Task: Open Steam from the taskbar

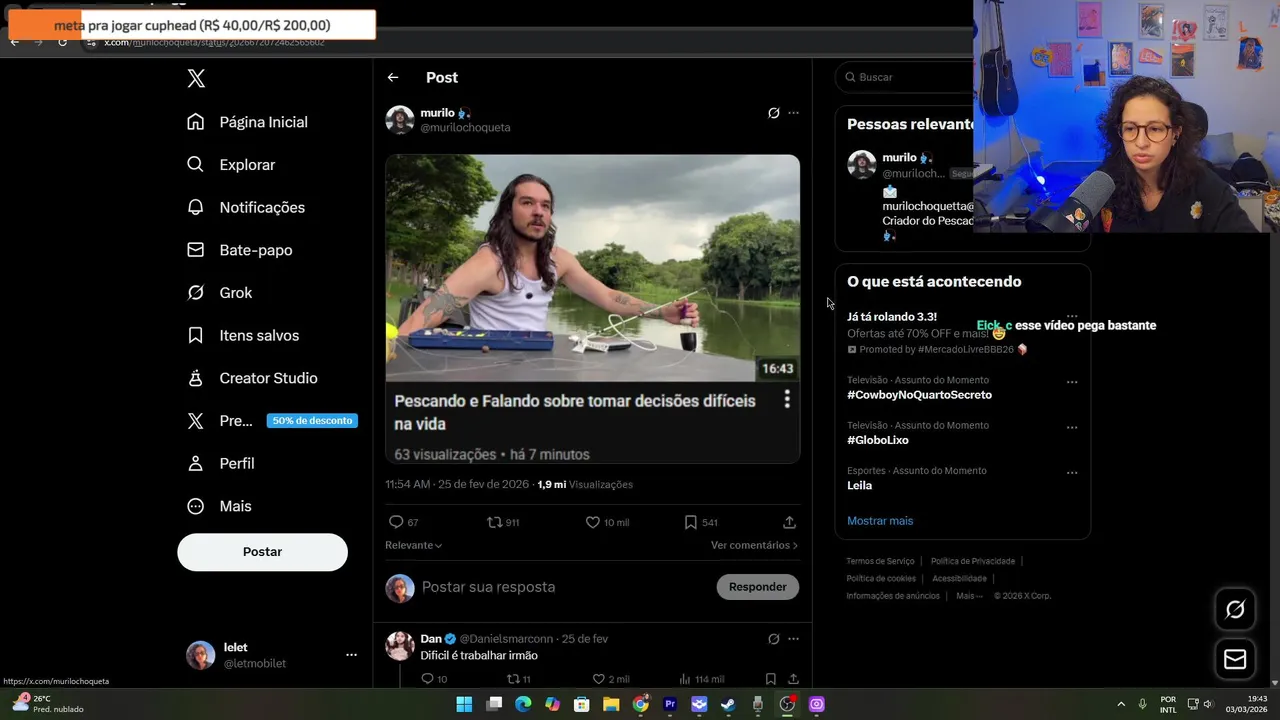Action: [728, 704]
